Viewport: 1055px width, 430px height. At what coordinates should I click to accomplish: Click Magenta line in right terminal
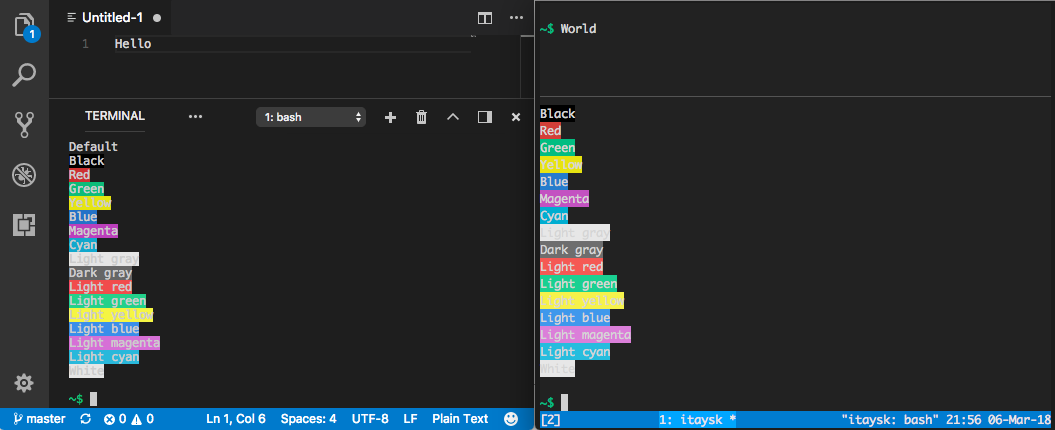[565, 199]
